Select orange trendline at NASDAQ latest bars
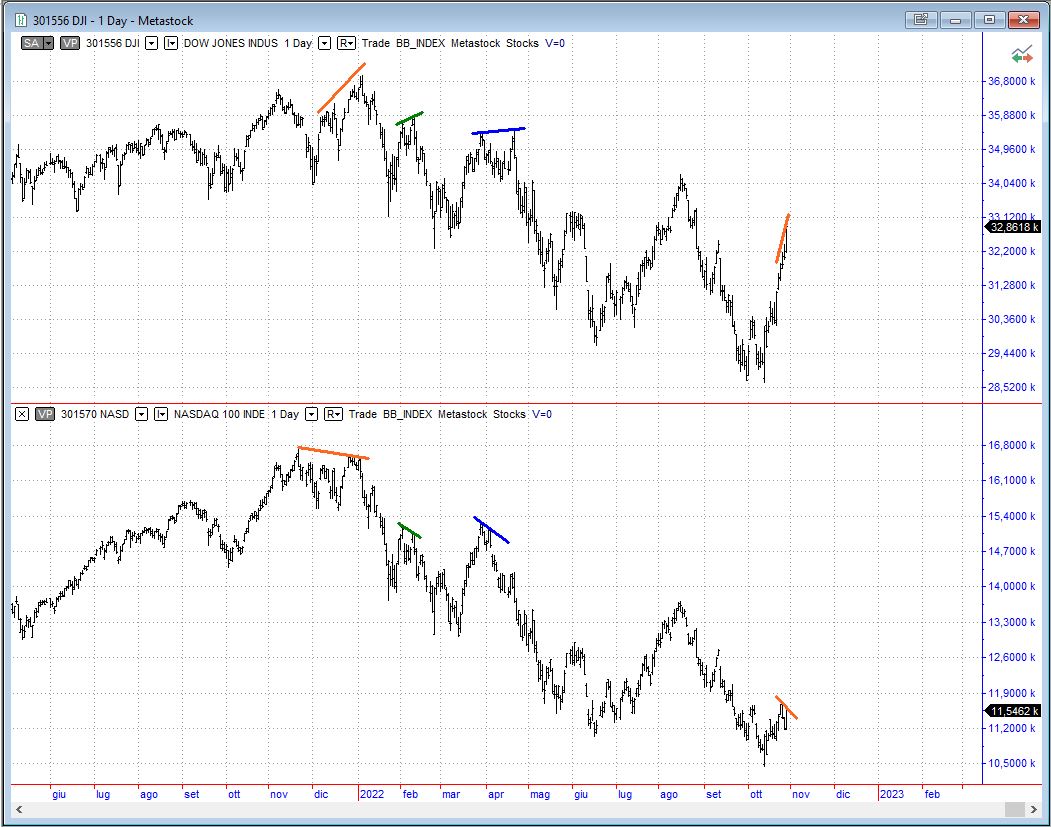The width and height of the screenshot is (1051, 827). tap(787, 708)
